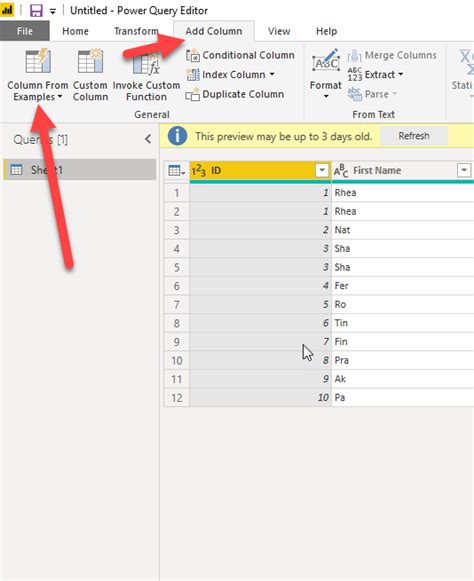Open the Help tab
The height and width of the screenshot is (581, 474).
[327, 31]
